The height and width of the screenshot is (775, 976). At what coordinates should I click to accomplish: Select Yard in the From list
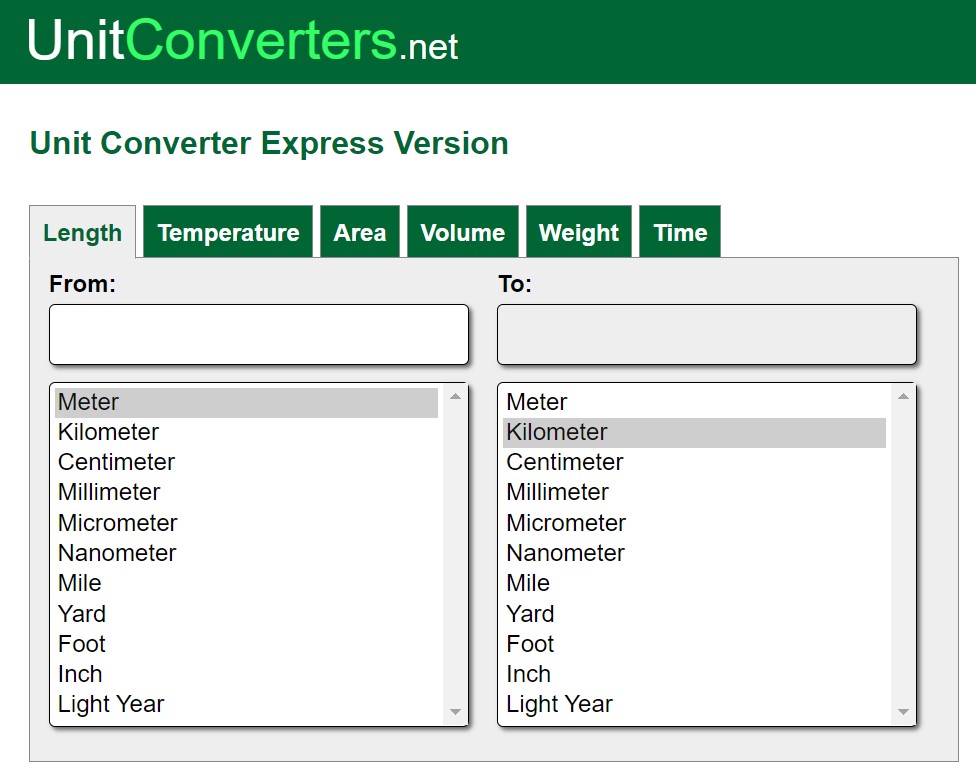pyautogui.click(x=246, y=614)
